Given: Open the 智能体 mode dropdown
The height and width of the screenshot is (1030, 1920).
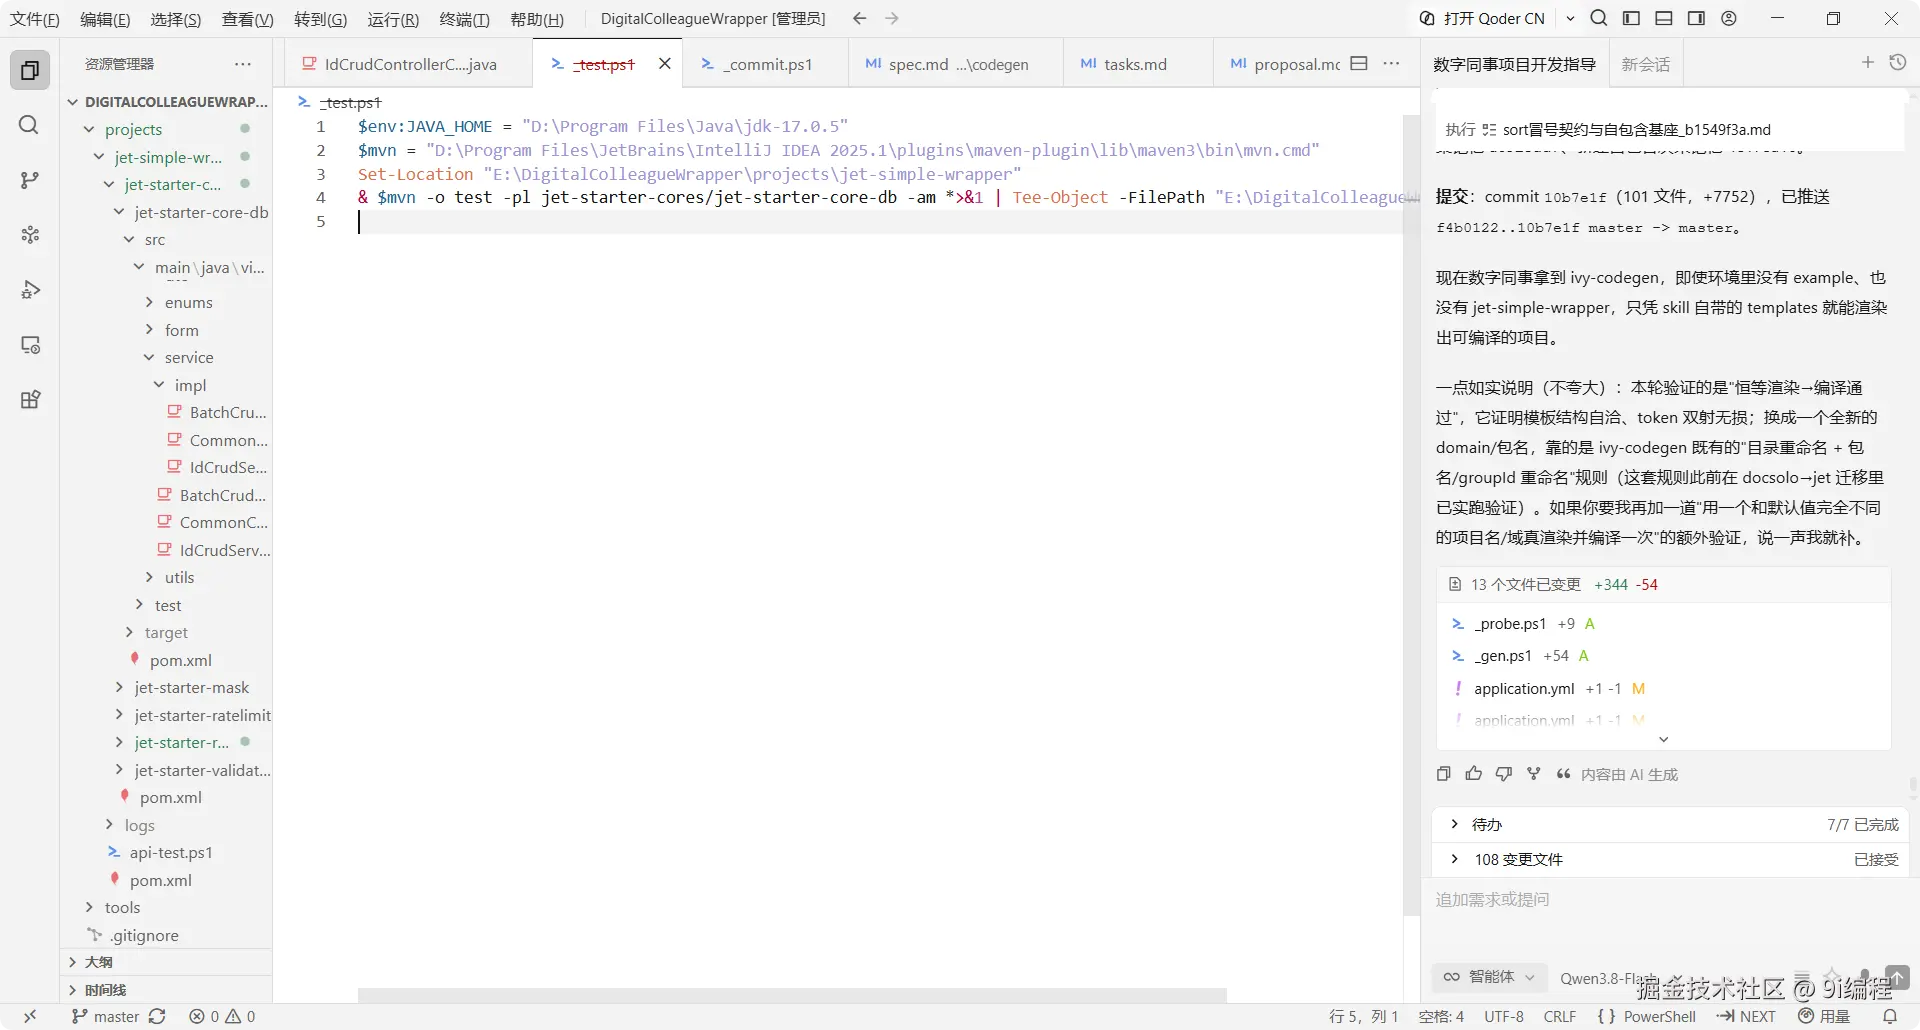Looking at the screenshot, I should (1489, 977).
